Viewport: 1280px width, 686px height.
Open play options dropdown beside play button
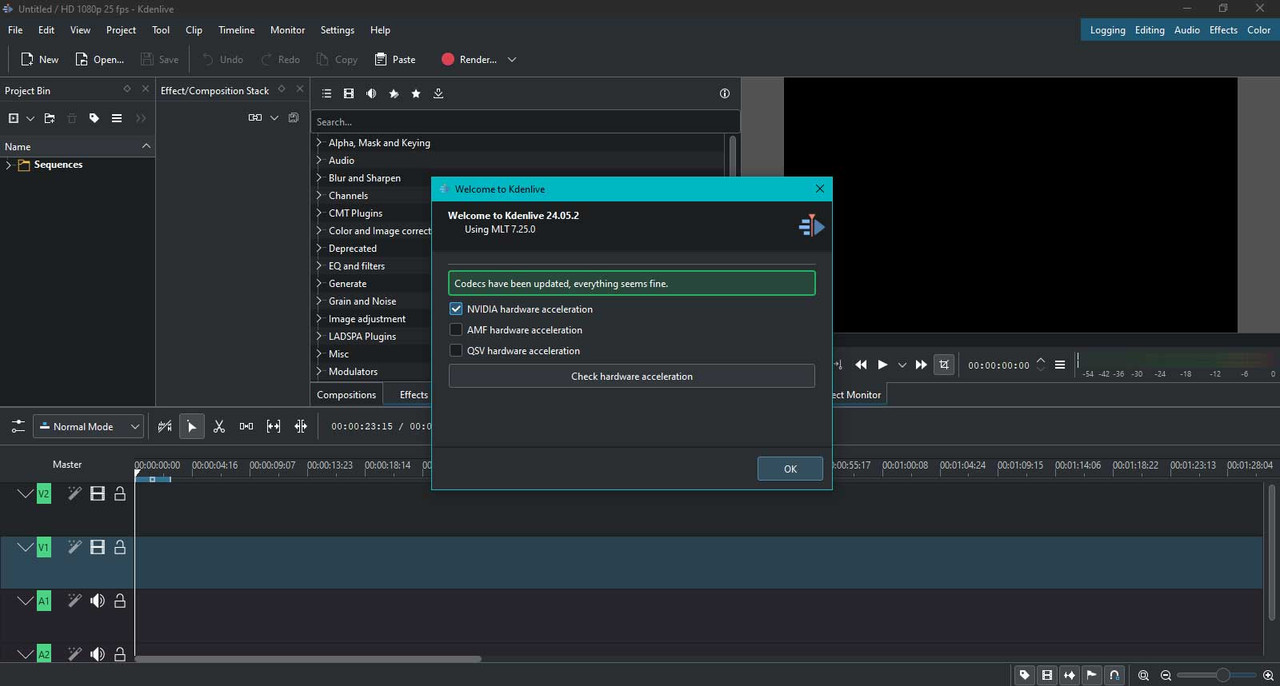(902, 365)
